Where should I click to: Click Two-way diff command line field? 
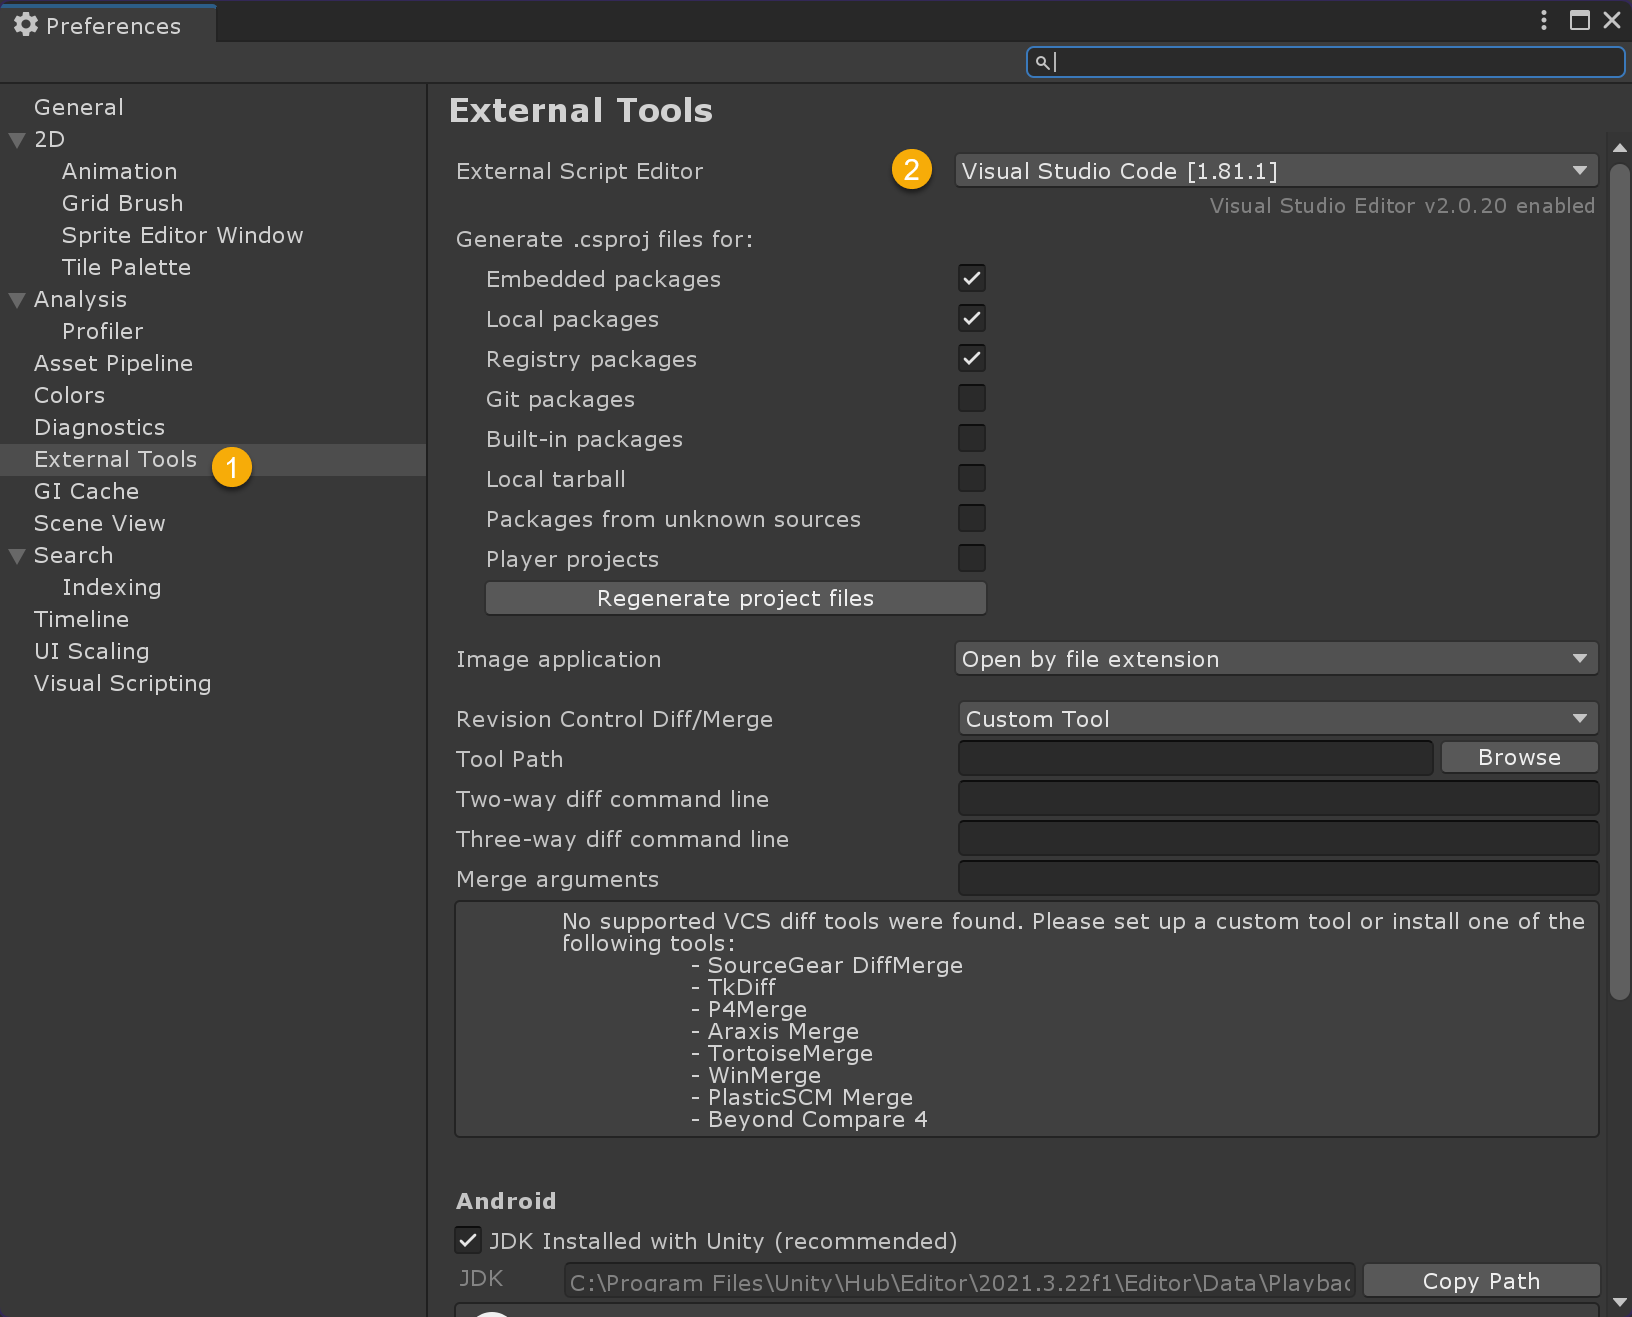(1278, 798)
